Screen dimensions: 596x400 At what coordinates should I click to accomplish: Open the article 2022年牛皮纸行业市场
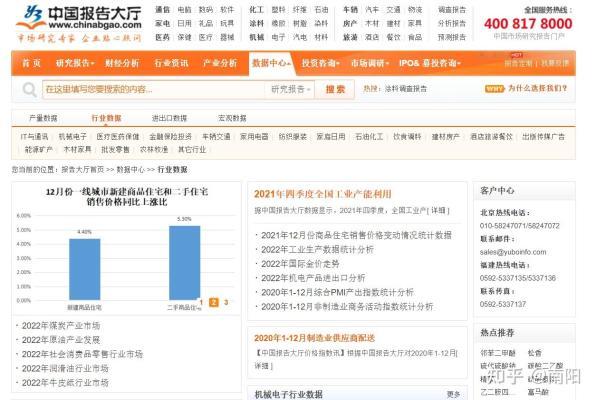pyautogui.click(x=65, y=383)
